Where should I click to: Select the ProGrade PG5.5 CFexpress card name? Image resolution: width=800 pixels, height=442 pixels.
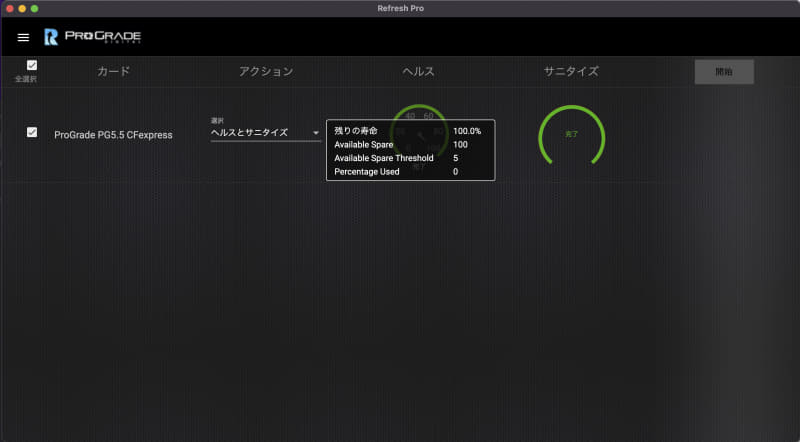point(113,135)
